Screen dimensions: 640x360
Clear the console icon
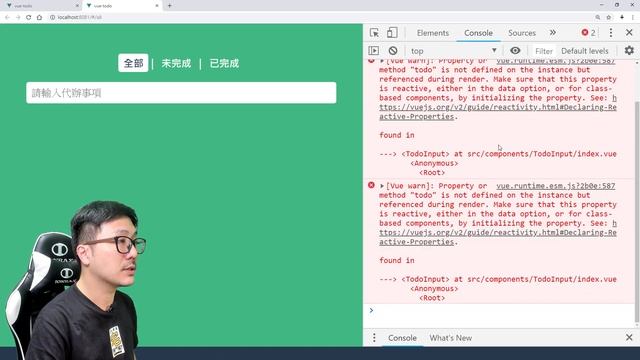(393, 51)
